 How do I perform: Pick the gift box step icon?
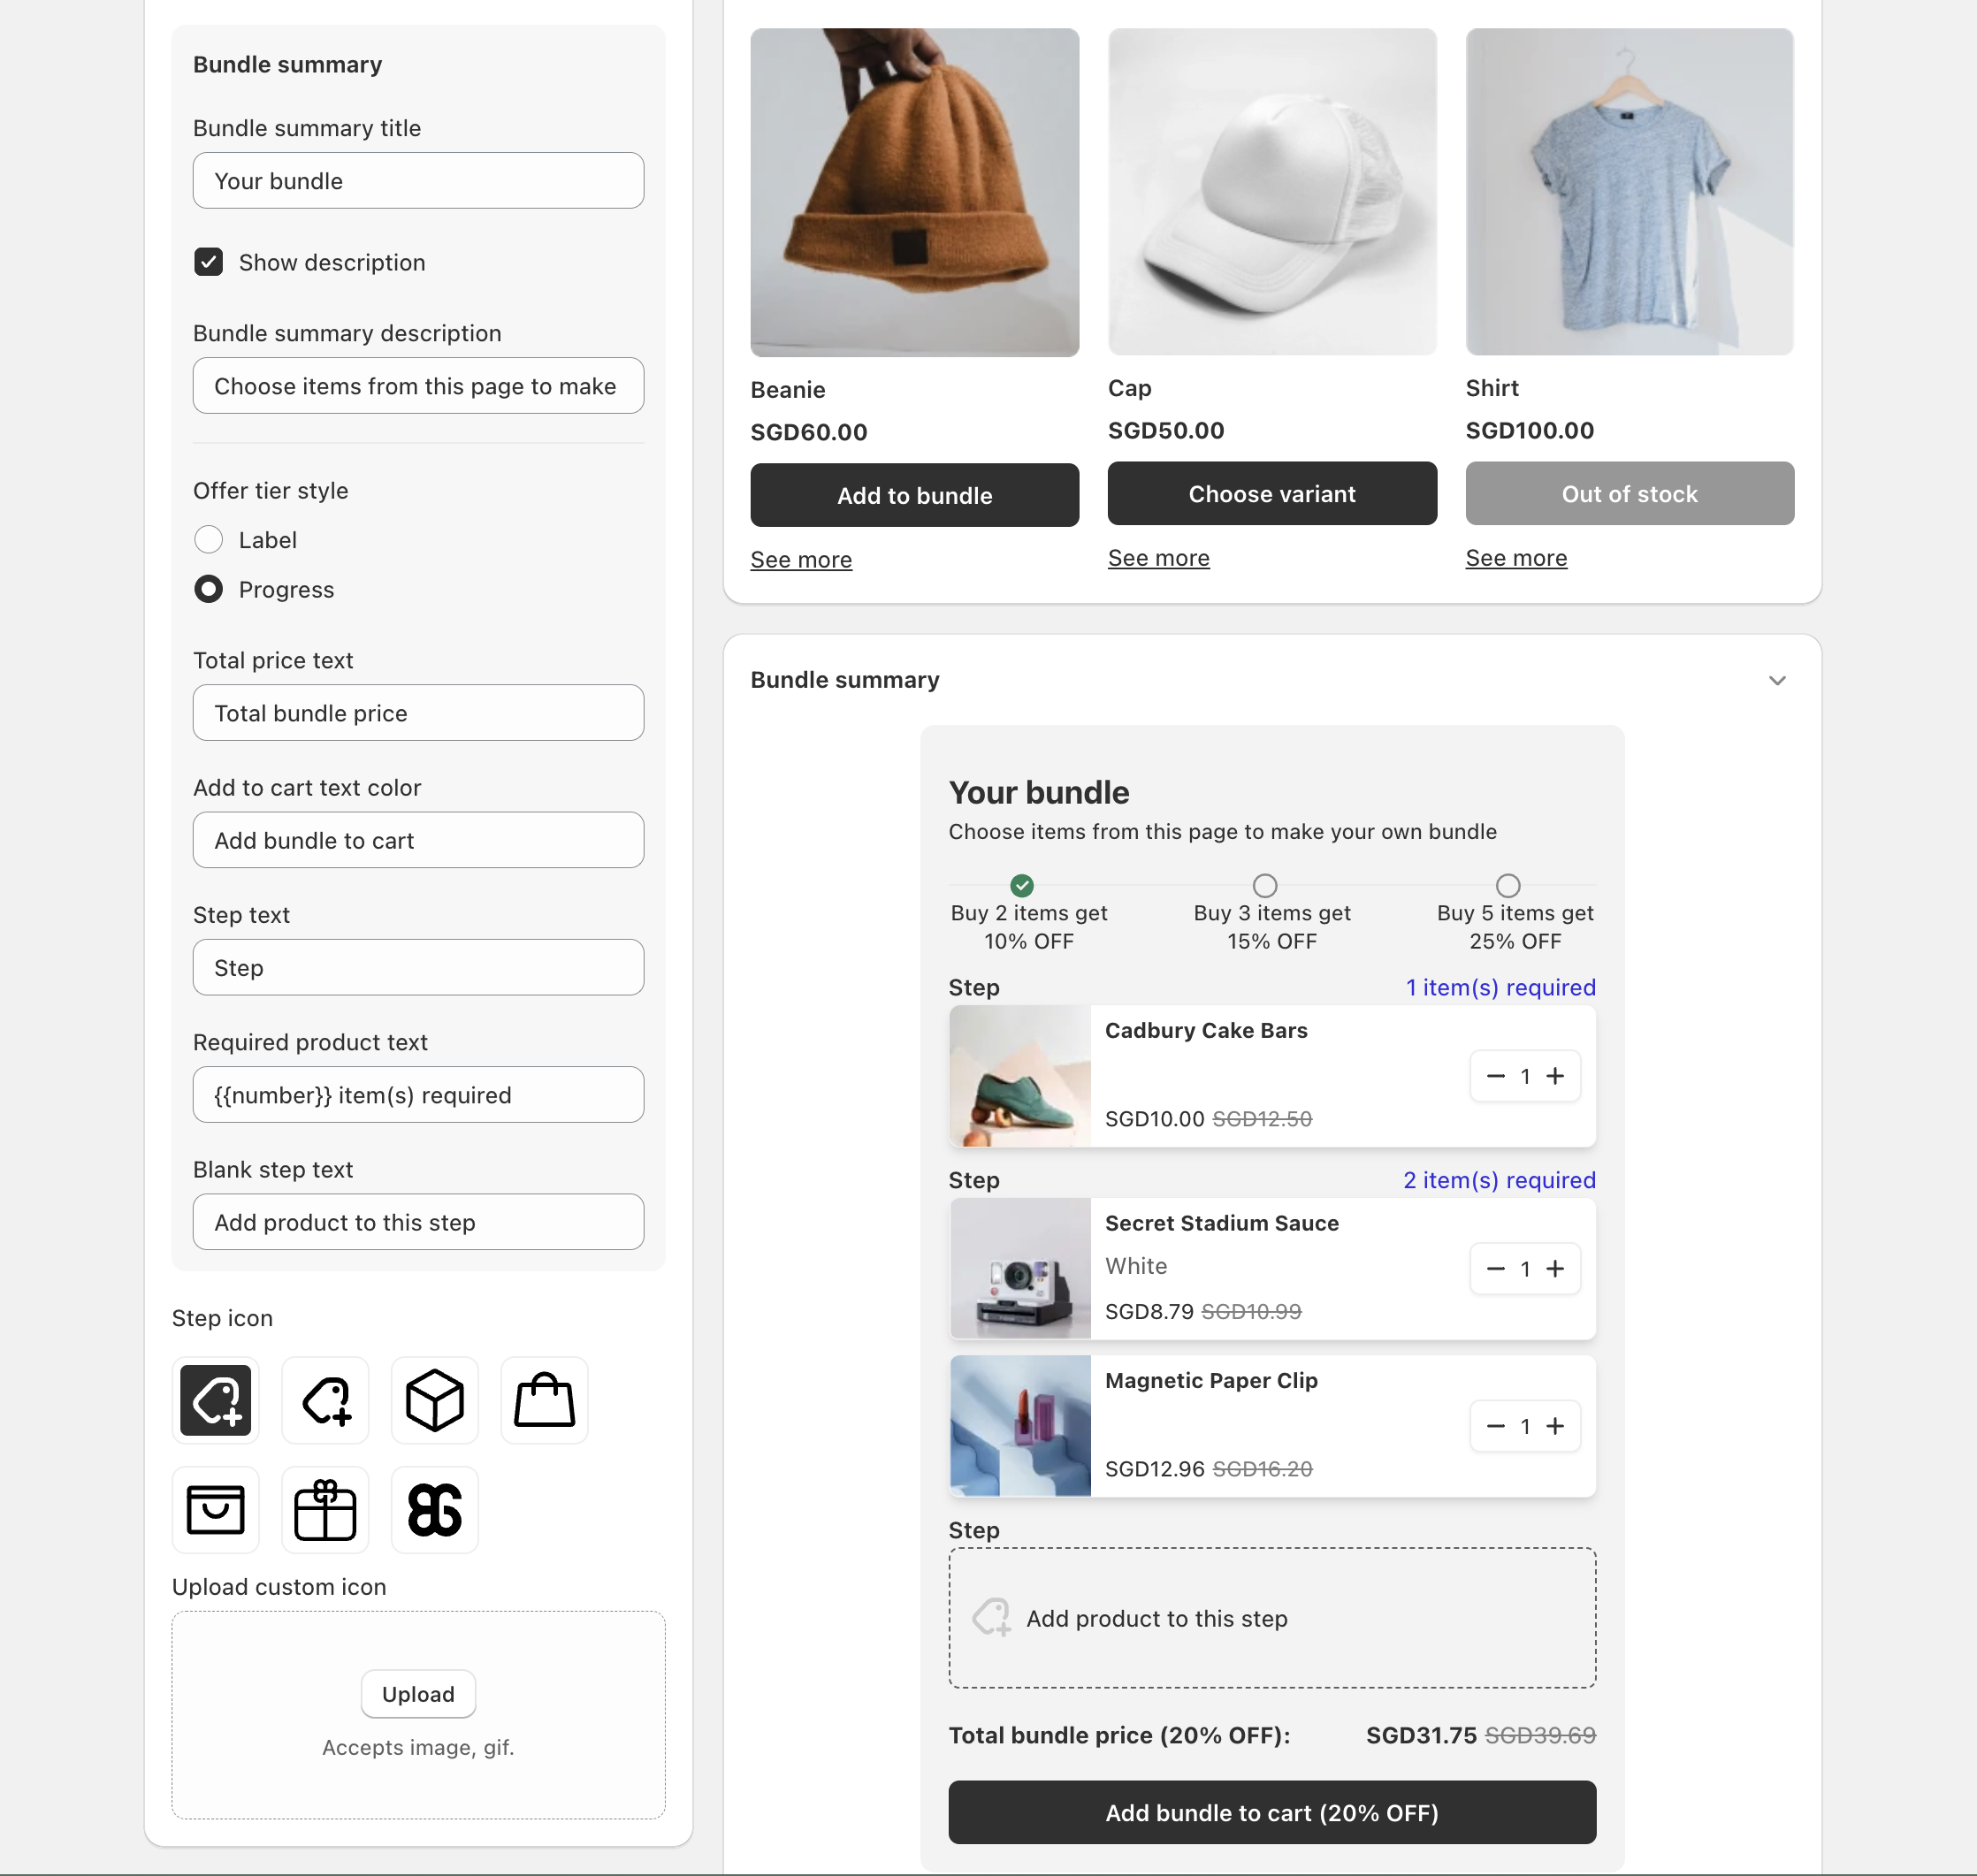point(325,1509)
